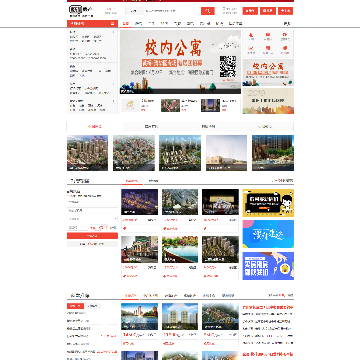Image resolution: width=360 pixels, height=360 pixels.
Task: Open yellow cartoon character ad banner
Action: 268,203
